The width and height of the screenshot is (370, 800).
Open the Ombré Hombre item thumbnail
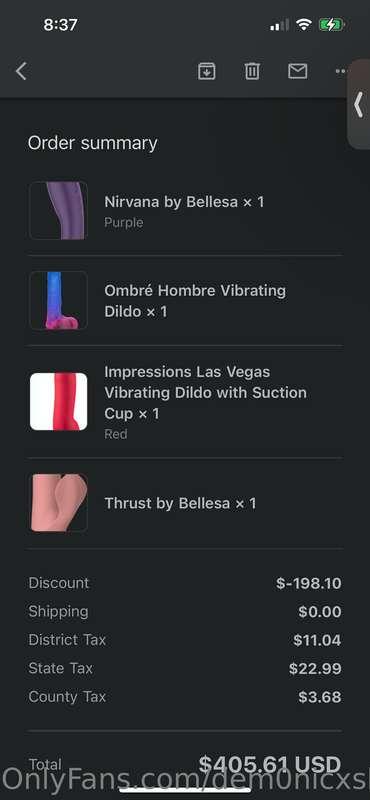pyautogui.click(x=58, y=301)
